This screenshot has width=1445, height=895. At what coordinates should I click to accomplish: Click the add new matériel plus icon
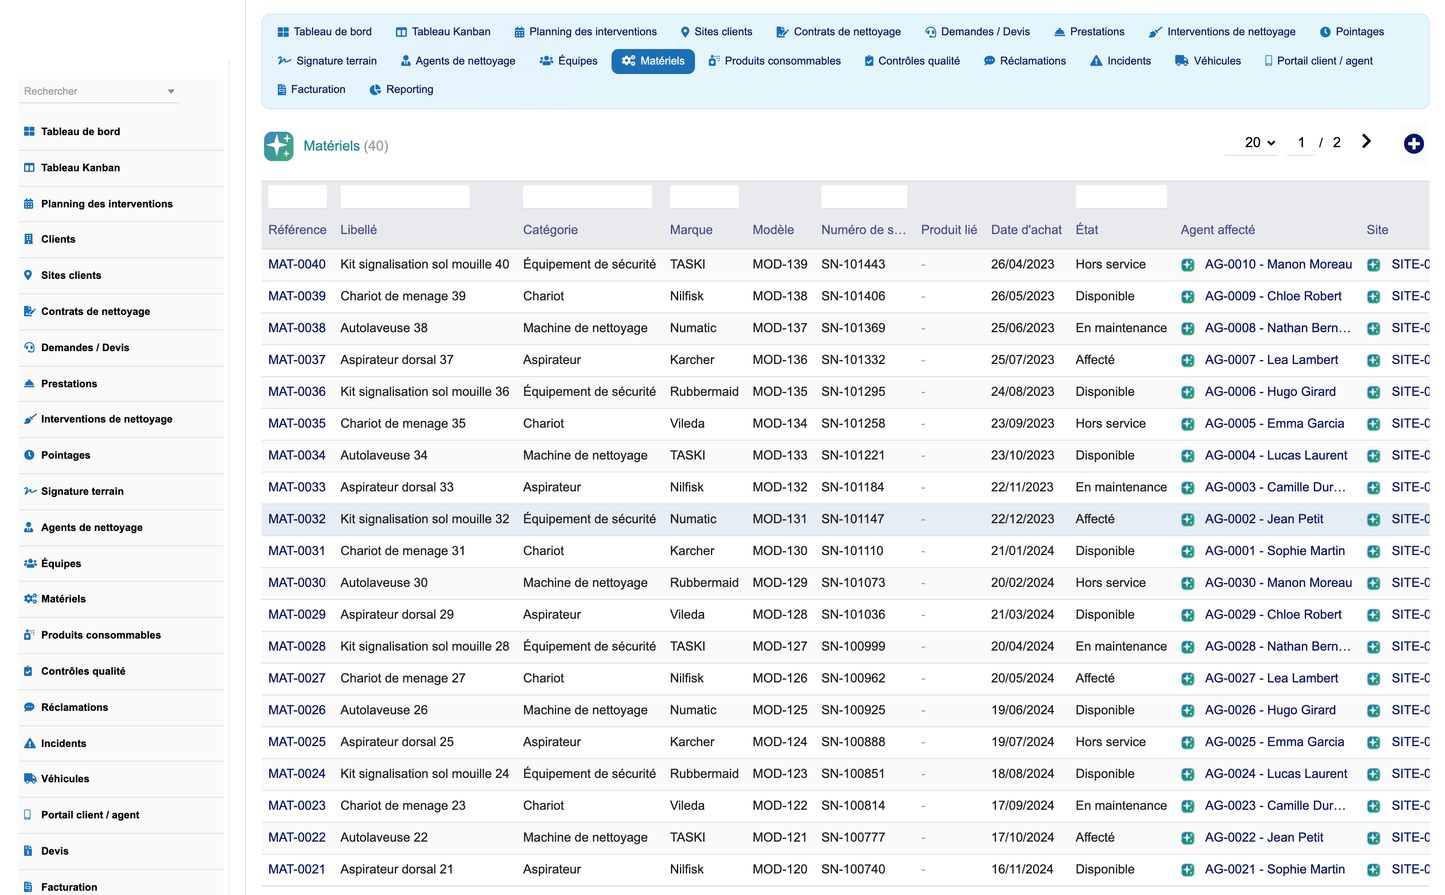(x=1413, y=144)
